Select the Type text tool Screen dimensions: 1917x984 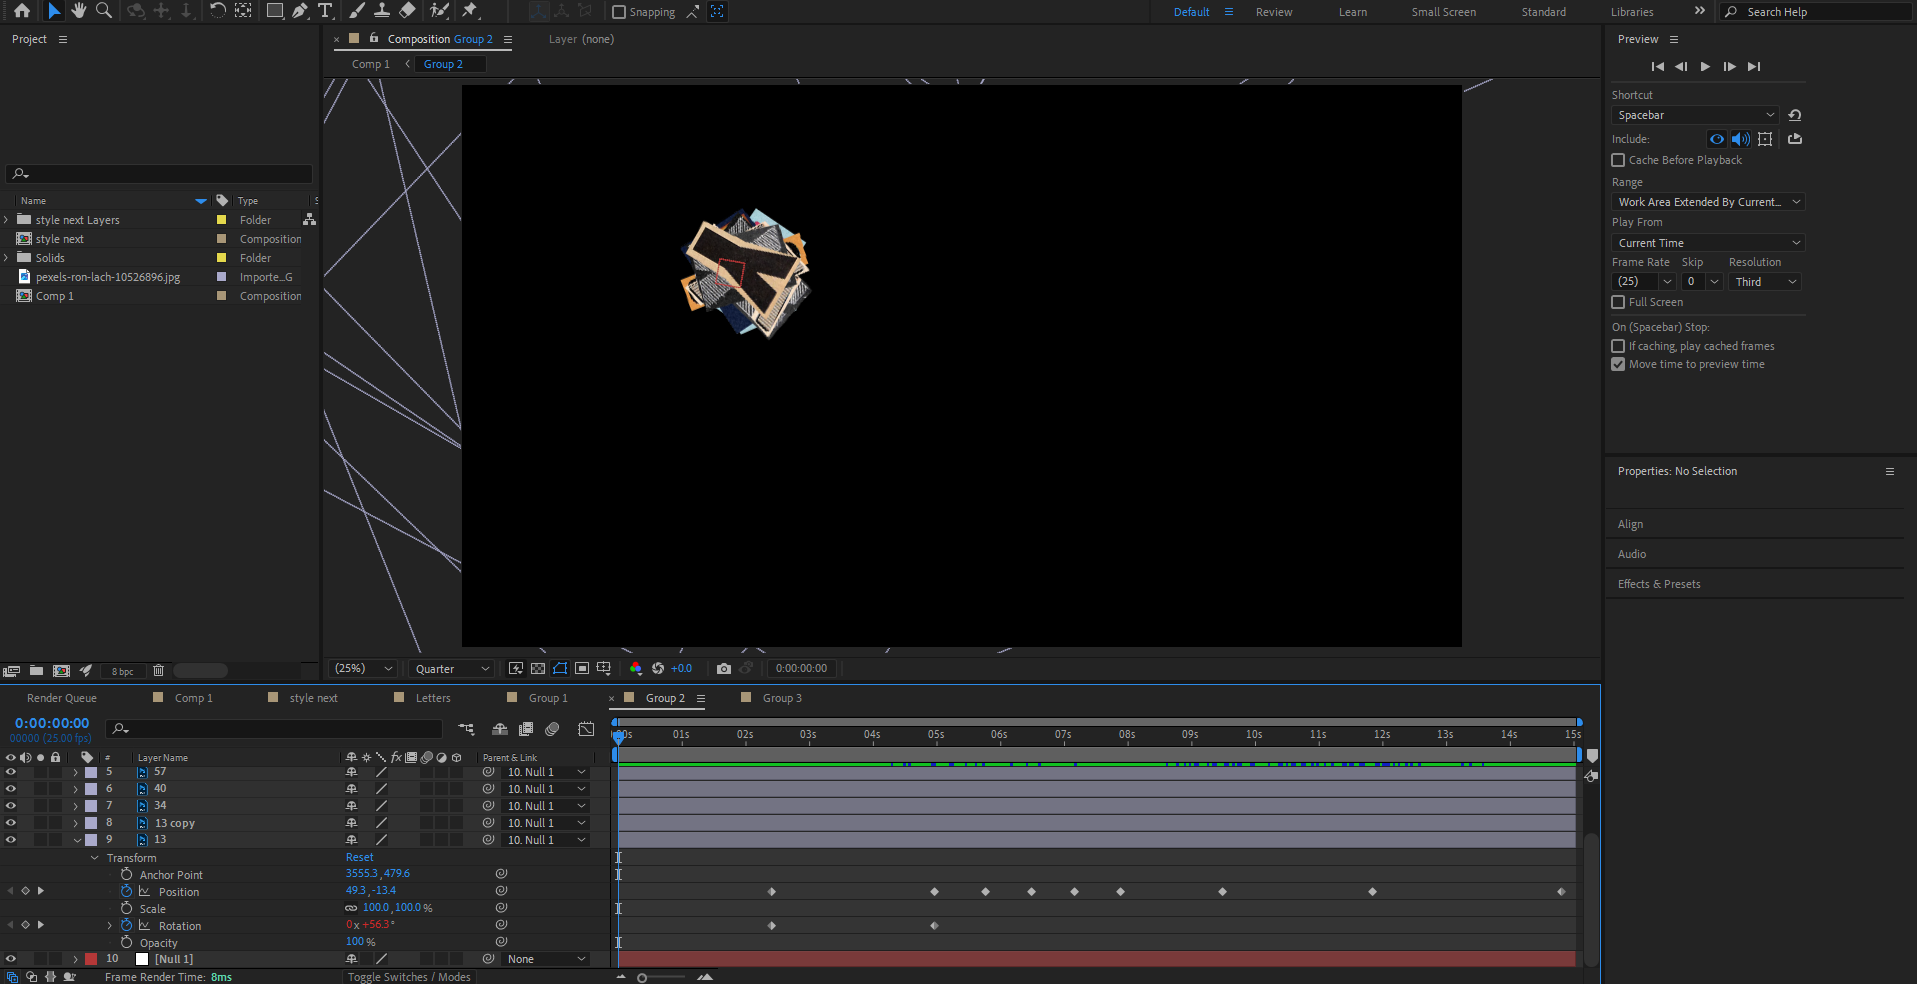pos(325,11)
